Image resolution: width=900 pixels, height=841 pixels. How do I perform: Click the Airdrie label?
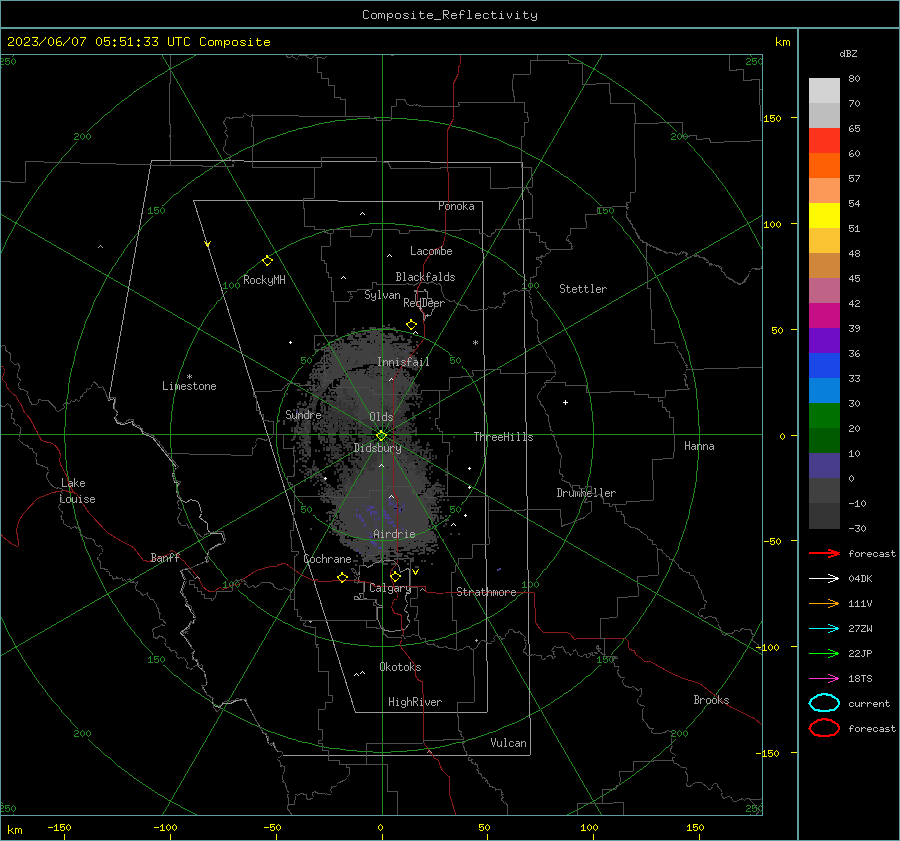coord(394,534)
